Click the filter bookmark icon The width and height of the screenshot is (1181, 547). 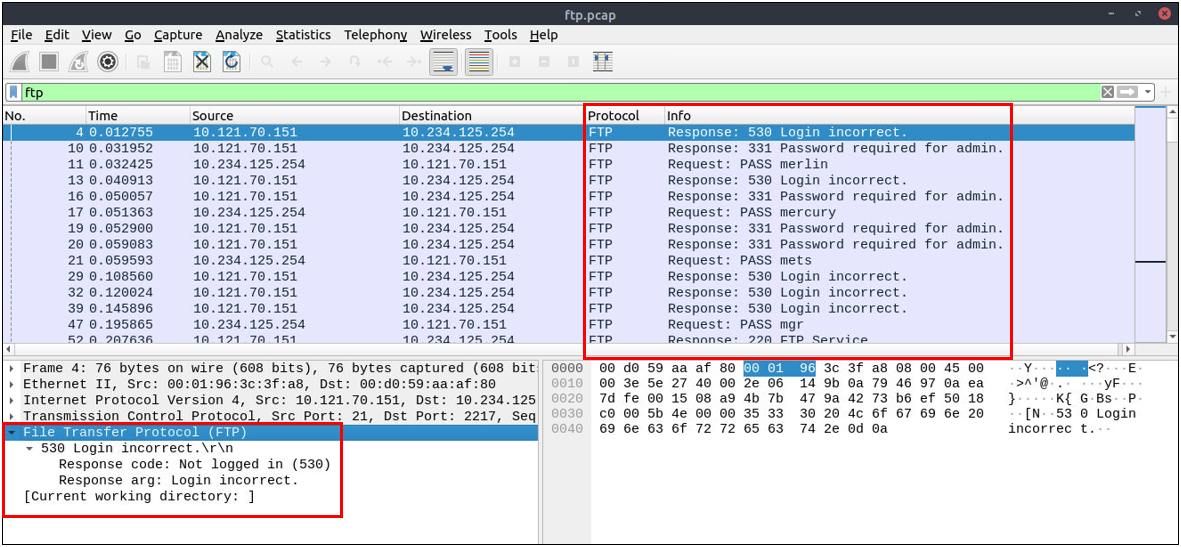(13, 92)
